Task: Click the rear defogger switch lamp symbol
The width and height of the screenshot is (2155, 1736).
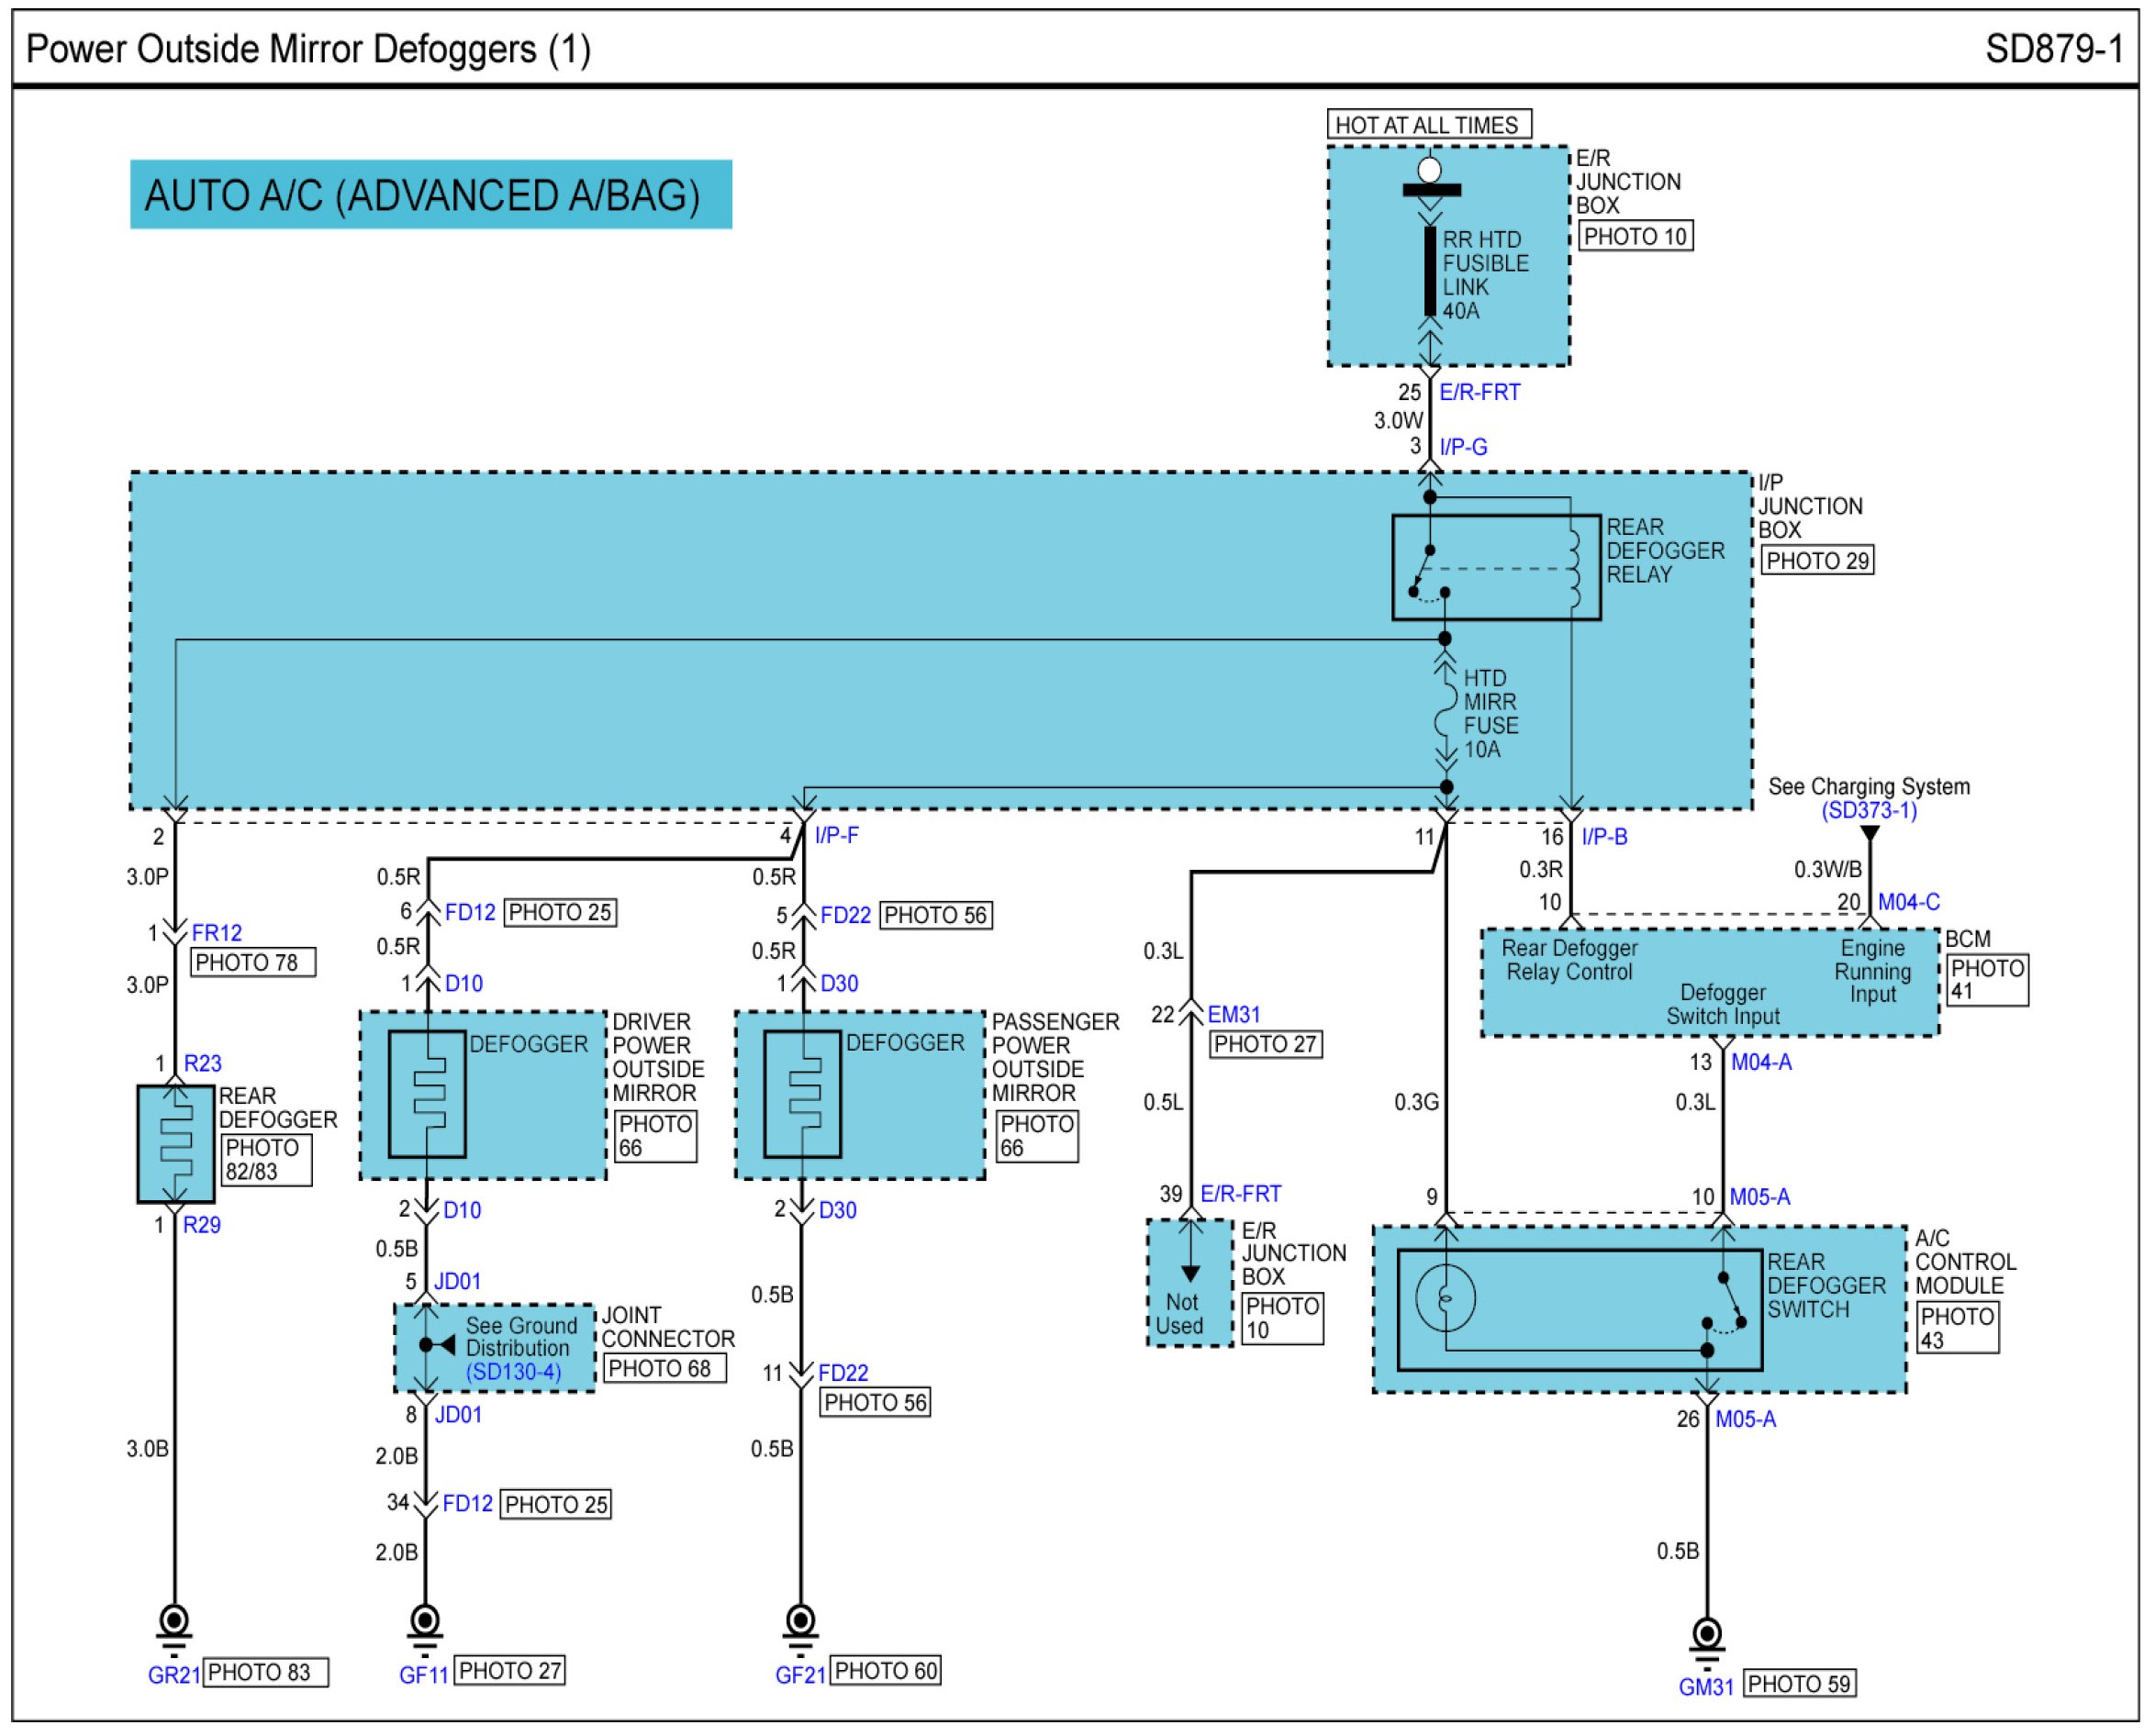Action: coord(1445,1298)
